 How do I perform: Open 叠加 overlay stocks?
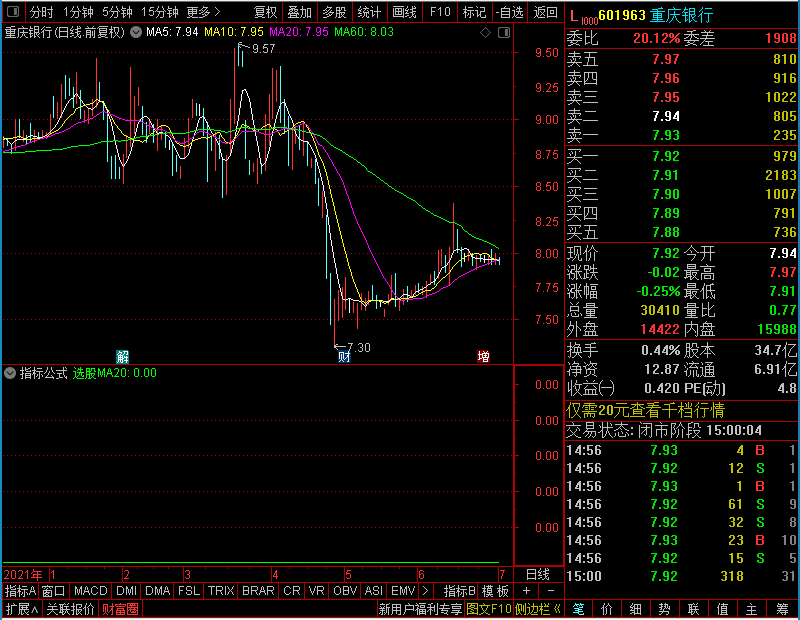(299, 12)
